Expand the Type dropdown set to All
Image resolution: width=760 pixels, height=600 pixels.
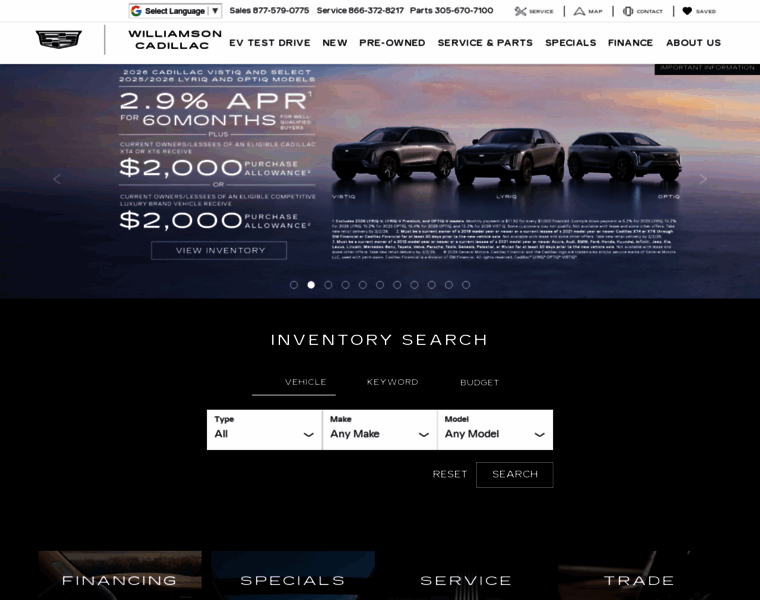click(265, 430)
